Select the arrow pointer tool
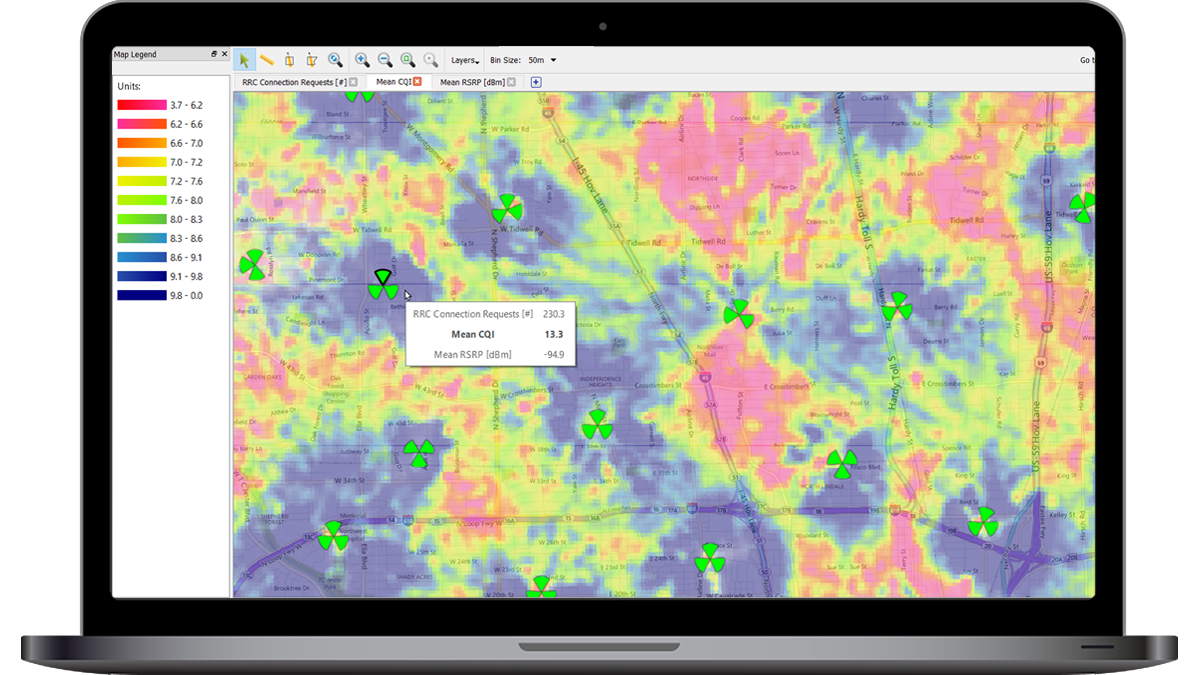This screenshot has width=1200, height=675. click(245, 60)
